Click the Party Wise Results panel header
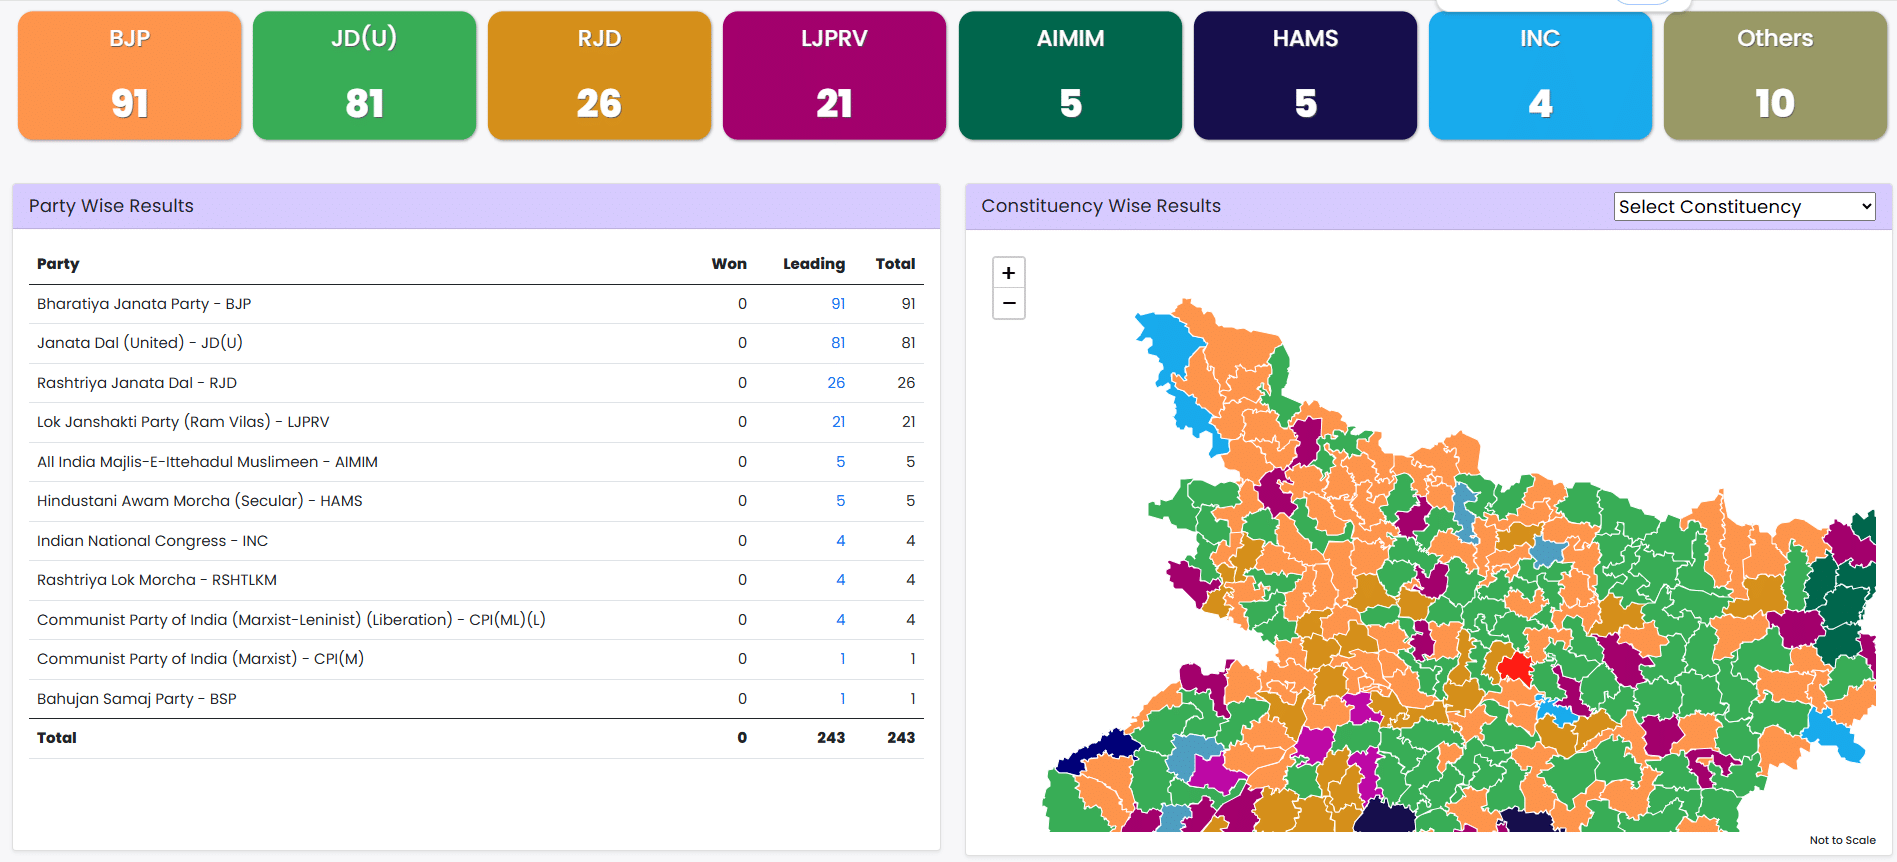The width and height of the screenshot is (1897, 862). point(476,206)
